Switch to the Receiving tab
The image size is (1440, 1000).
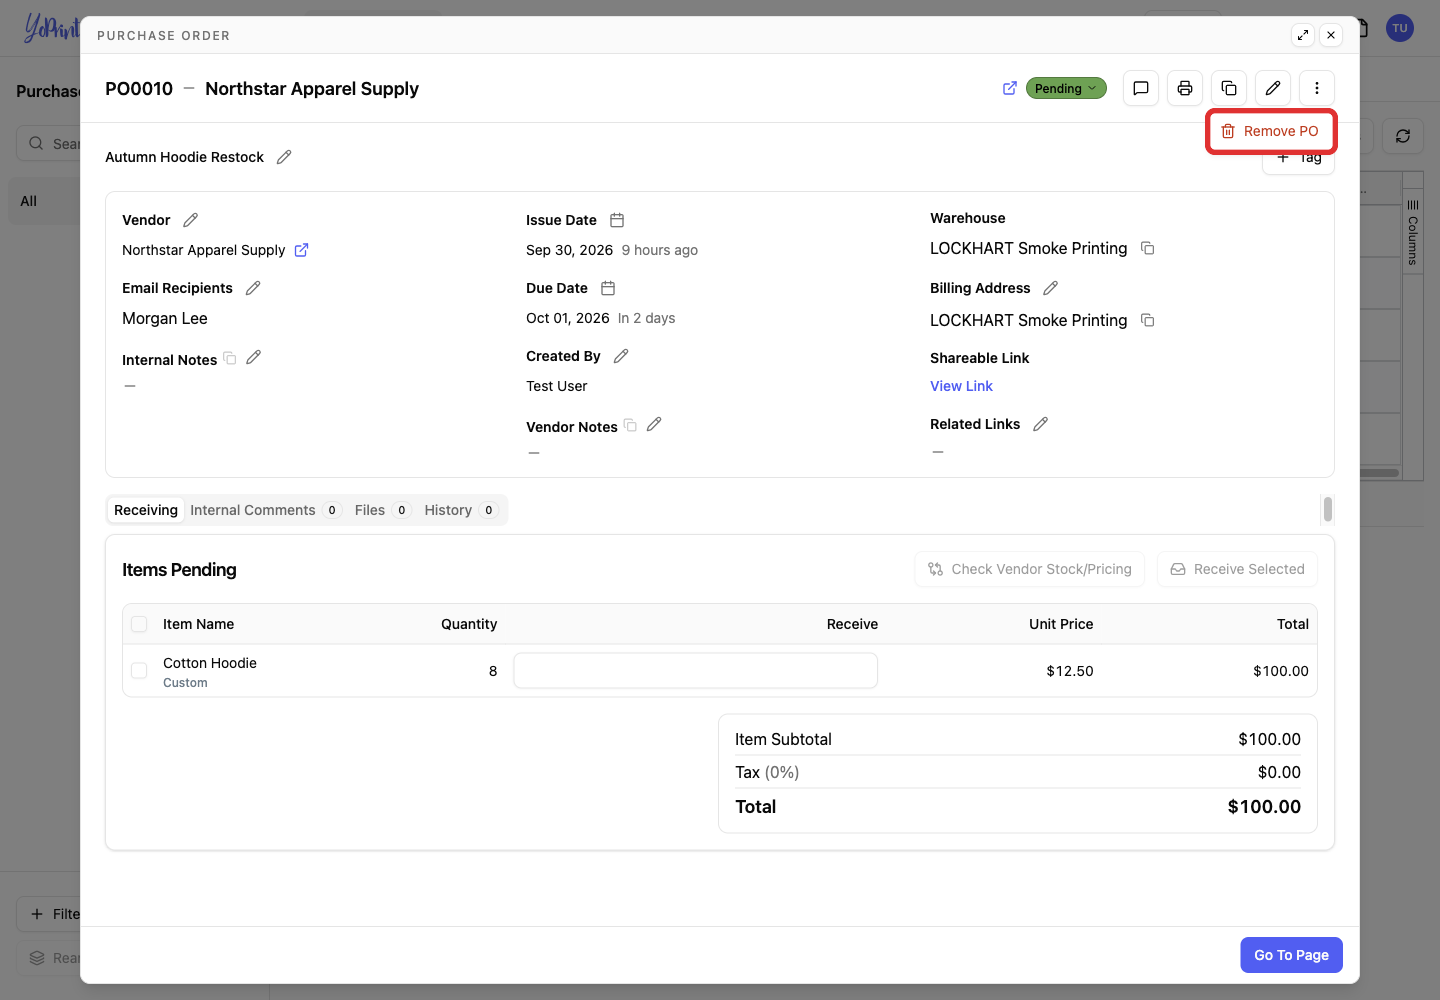pos(146,510)
